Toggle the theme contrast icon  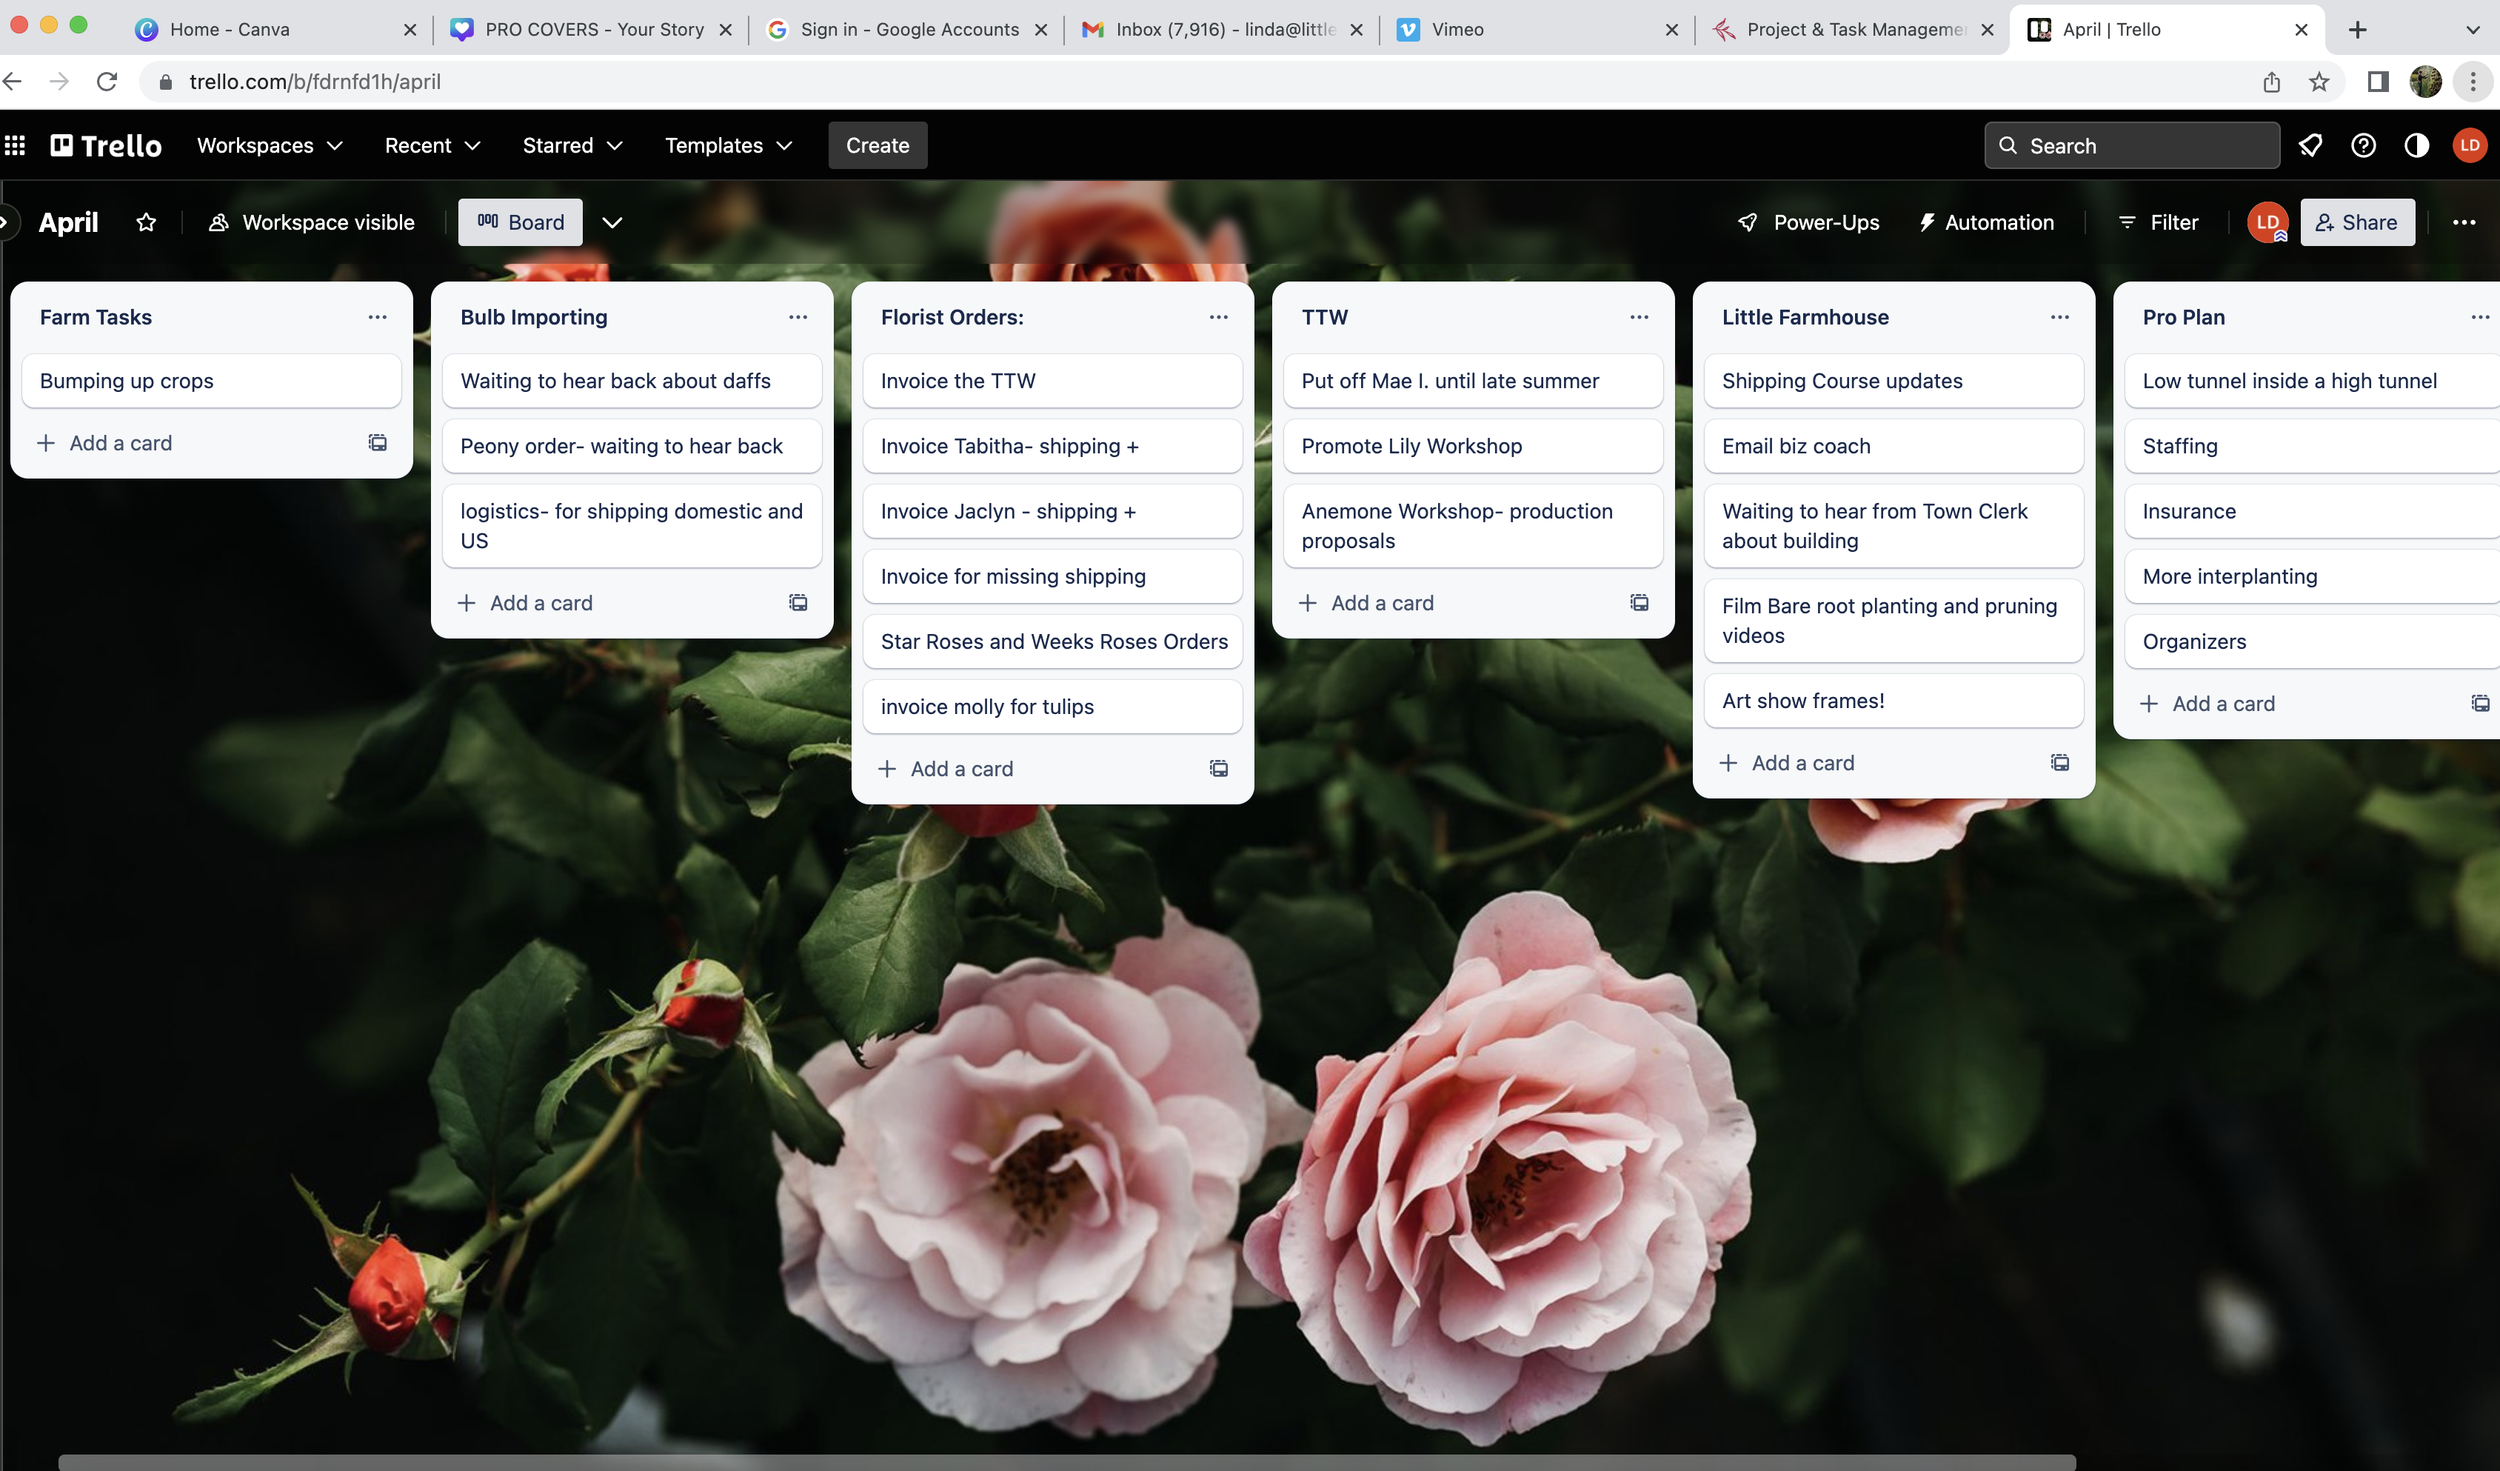tap(2416, 146)
